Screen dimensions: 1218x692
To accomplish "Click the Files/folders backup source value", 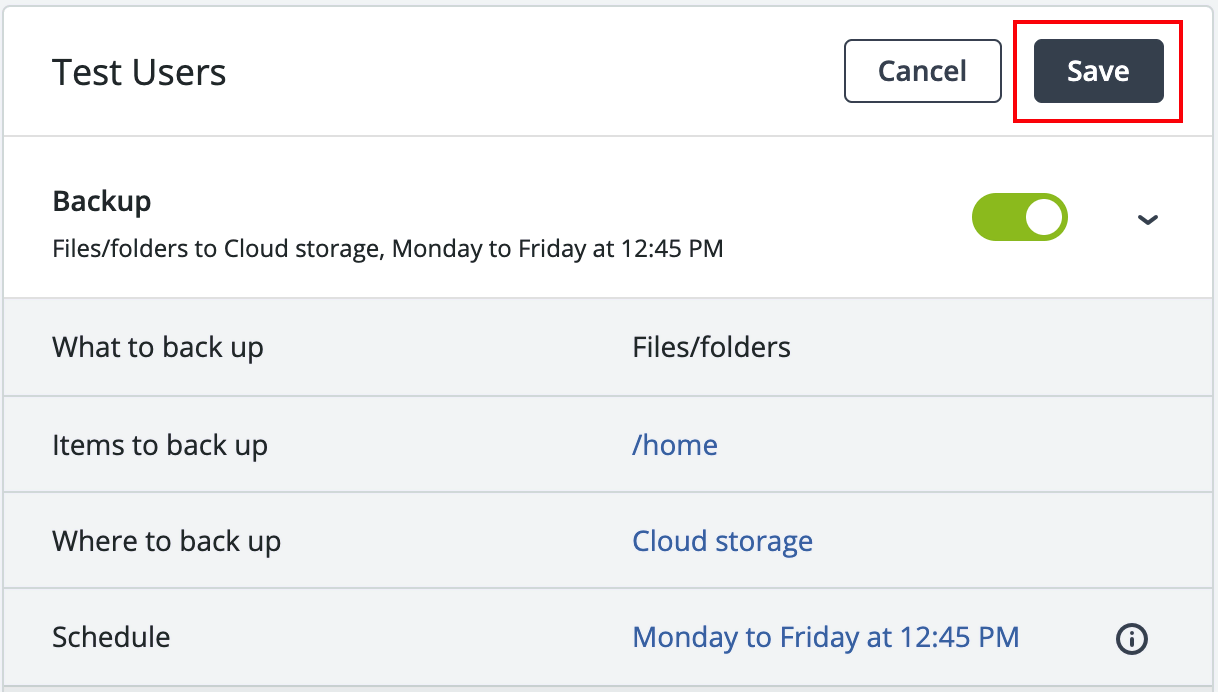I will tap(711, 347).
